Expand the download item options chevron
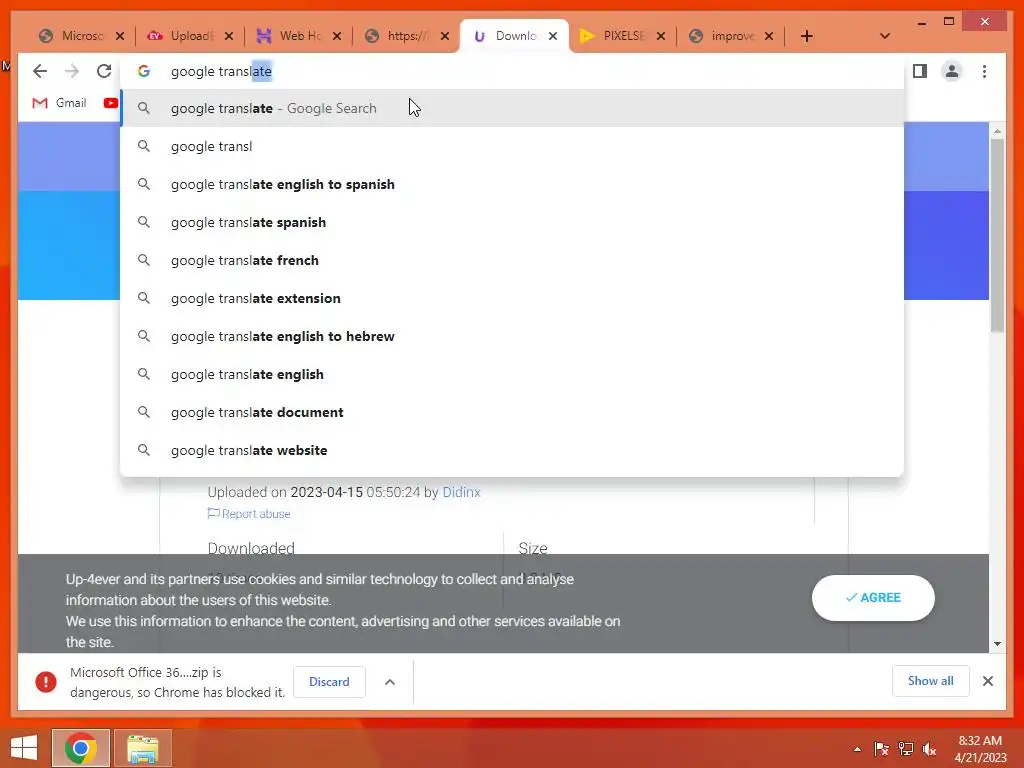The image size is (1024, 768). click(x=390, y=682)
